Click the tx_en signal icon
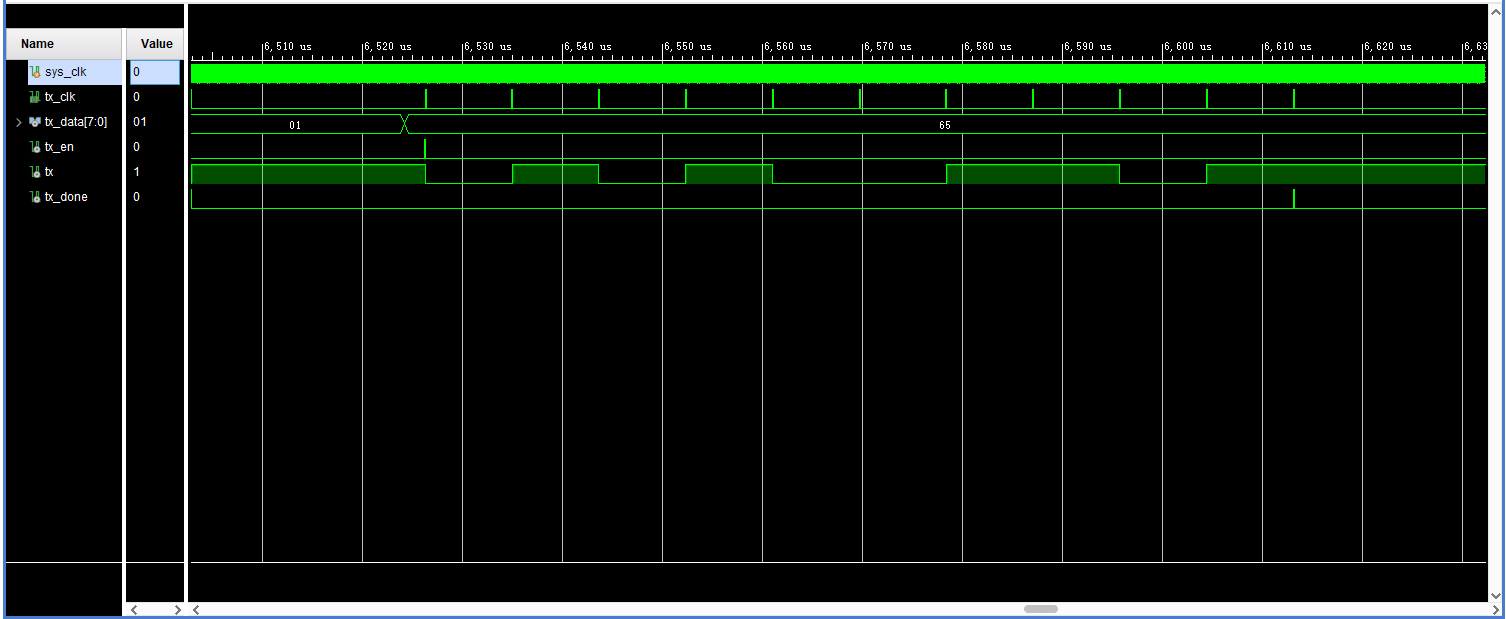 pyautogui.click(x=35, y=147)
